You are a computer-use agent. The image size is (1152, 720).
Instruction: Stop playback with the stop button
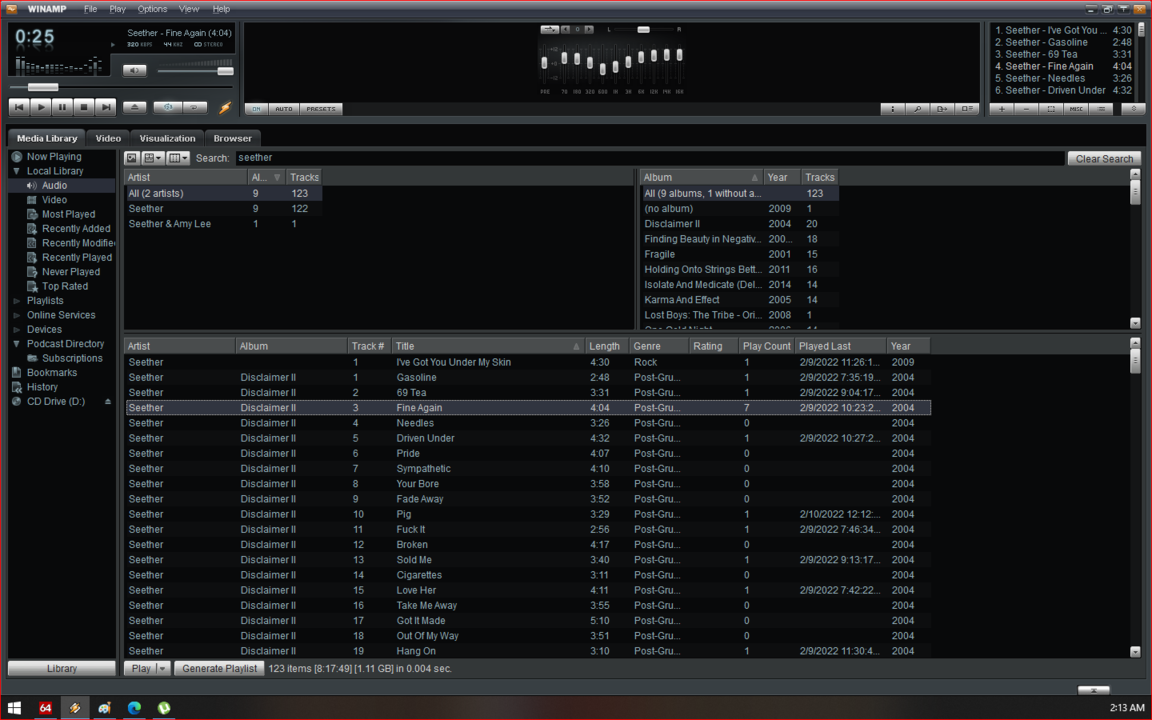84,107
